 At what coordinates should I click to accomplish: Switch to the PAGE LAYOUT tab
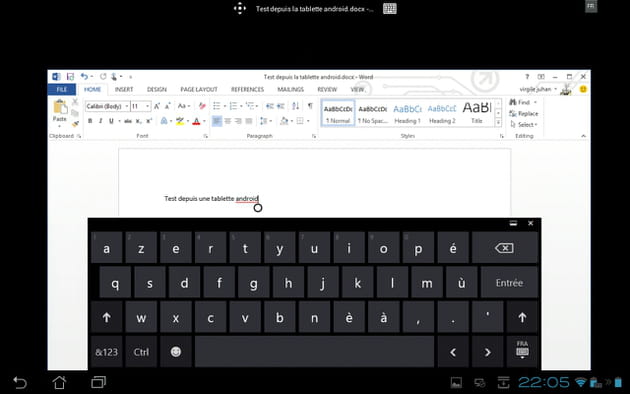click(199, 89)
